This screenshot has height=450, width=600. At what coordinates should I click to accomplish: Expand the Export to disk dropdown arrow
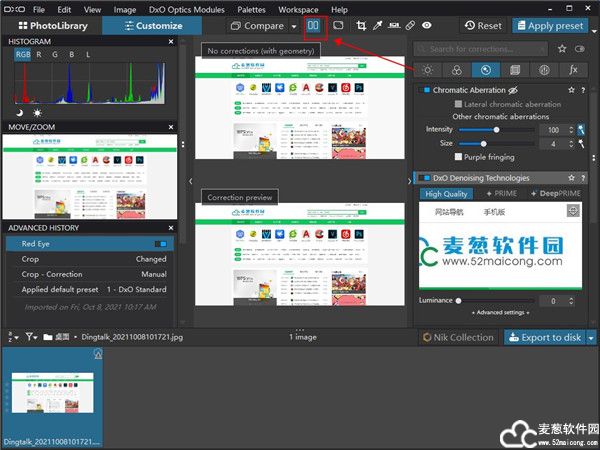click(x=591, y=338)
